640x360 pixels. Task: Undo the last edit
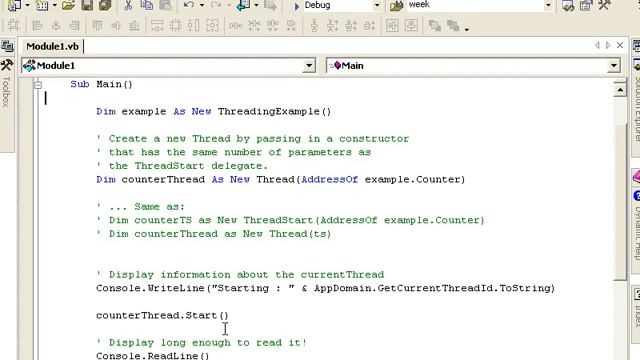click(x=188, y=5)
